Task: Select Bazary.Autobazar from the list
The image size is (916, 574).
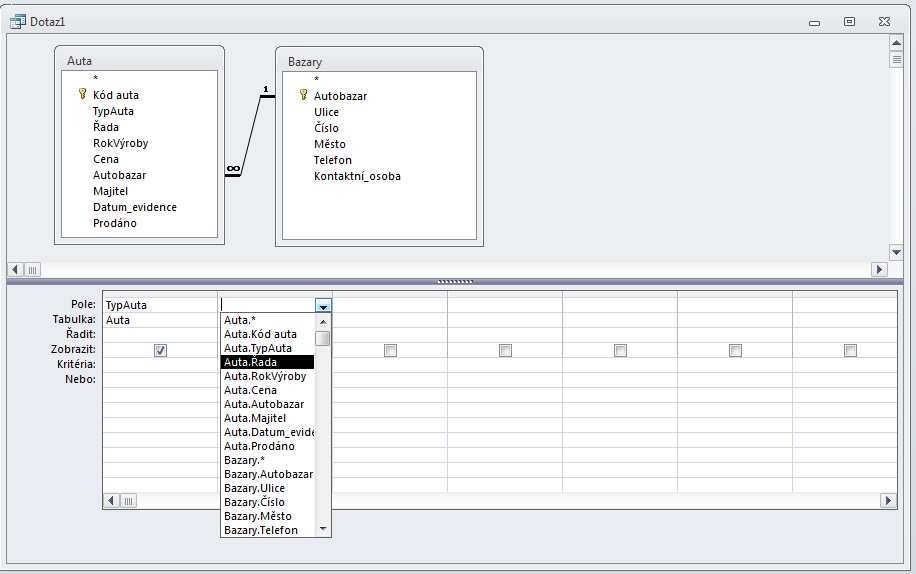Action: tap(268, 474)
